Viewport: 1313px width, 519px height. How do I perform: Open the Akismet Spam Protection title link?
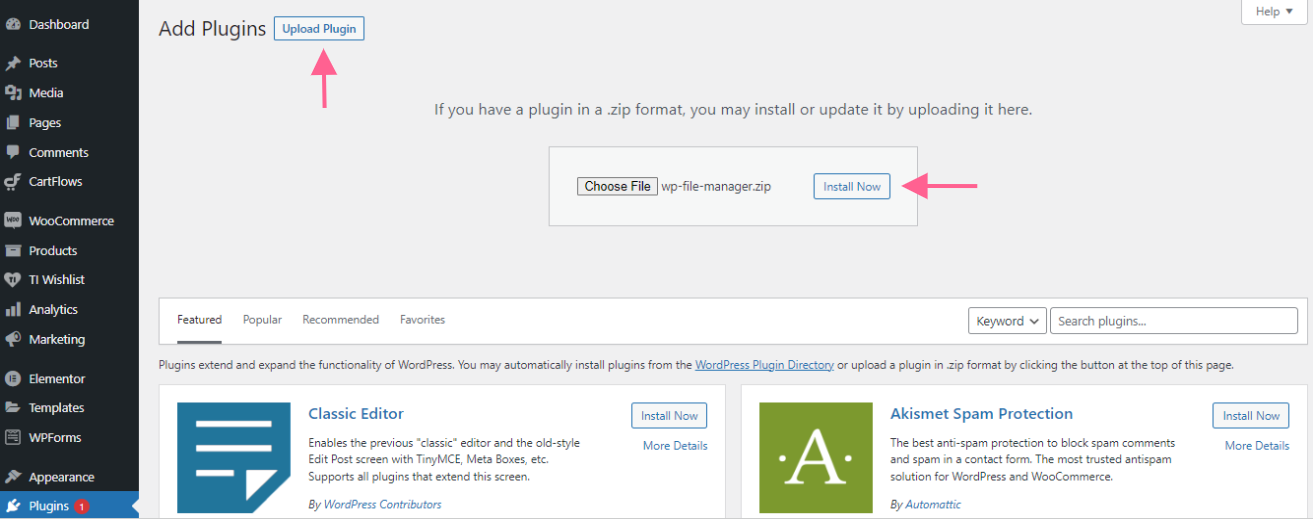[981, 414]
